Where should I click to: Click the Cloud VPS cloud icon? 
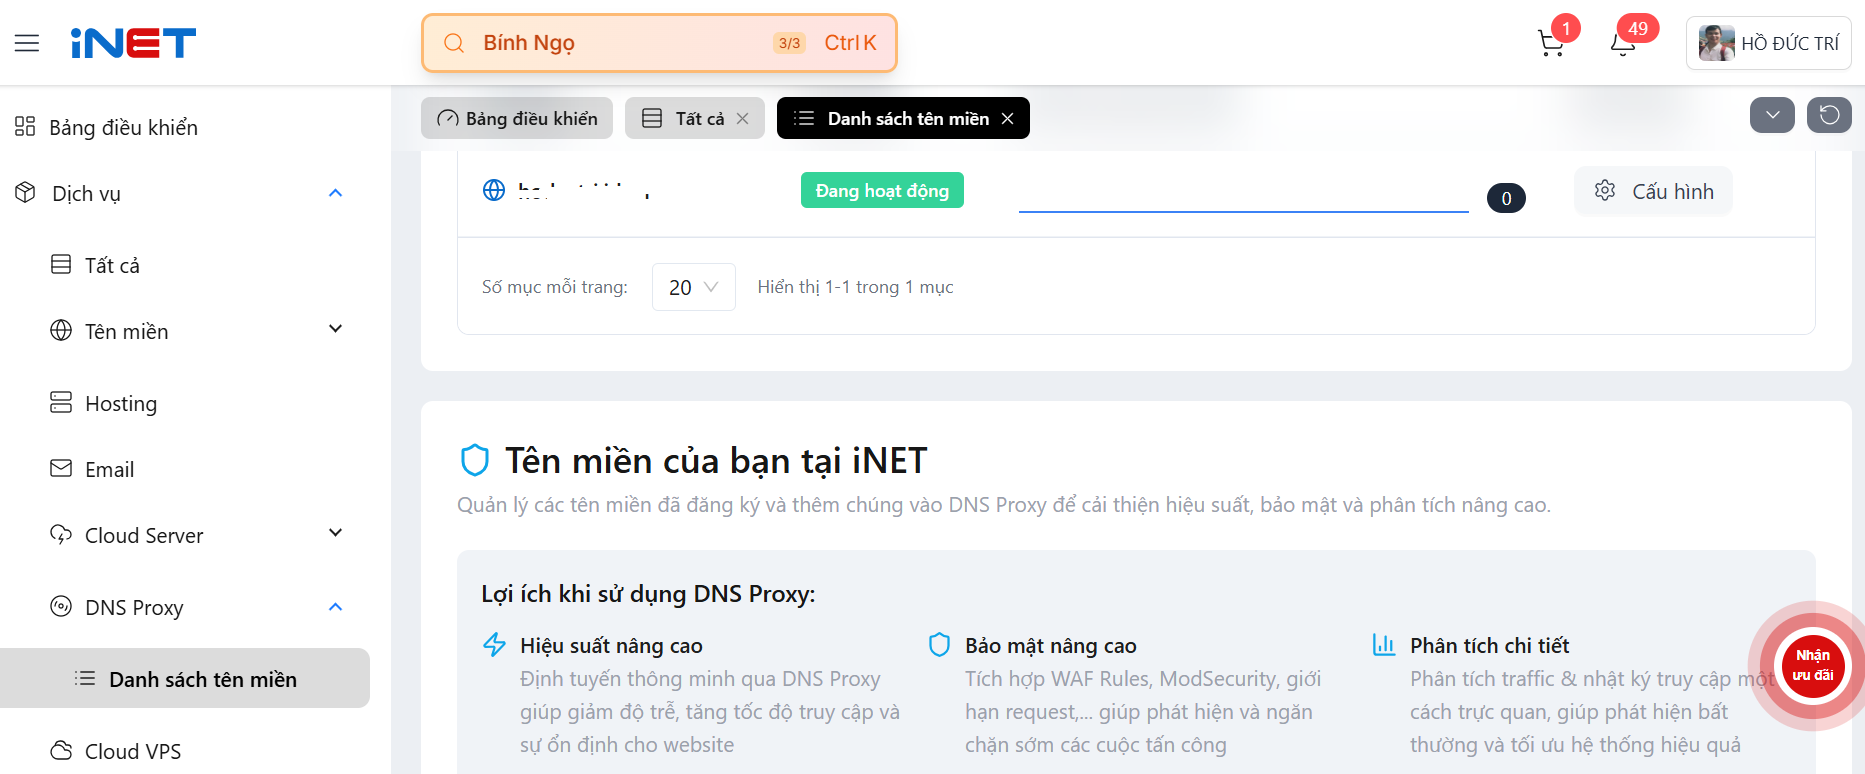[x=61, y=750]
